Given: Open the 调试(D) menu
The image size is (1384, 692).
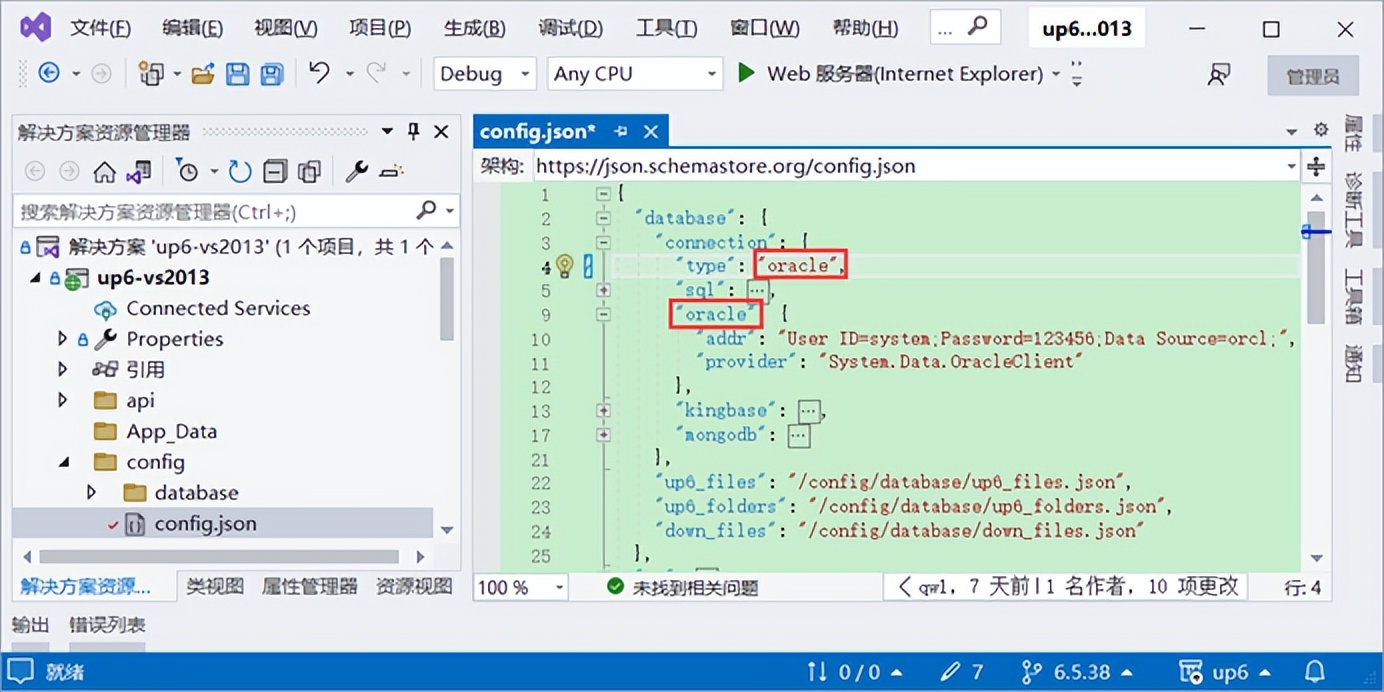Looking at the screenshot, I should pos(570,27).
